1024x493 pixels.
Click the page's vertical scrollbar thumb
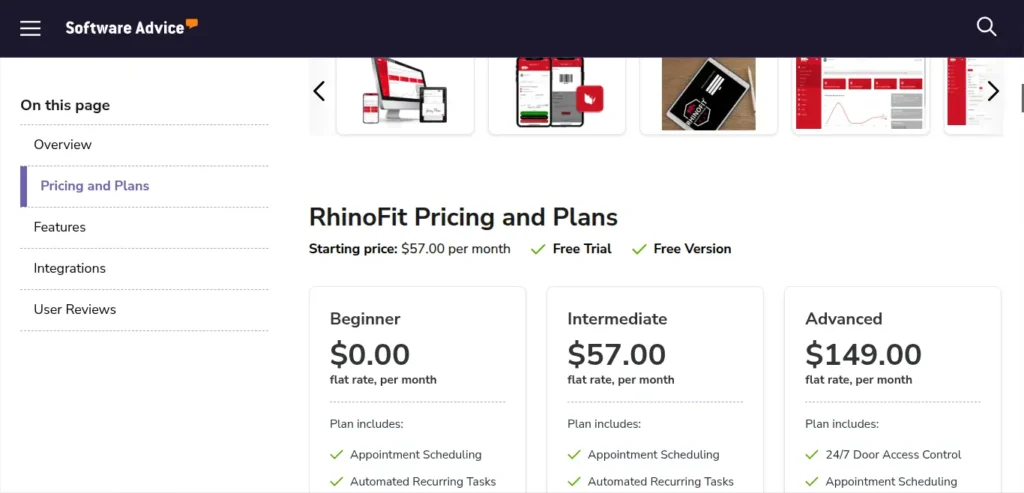1020,98
